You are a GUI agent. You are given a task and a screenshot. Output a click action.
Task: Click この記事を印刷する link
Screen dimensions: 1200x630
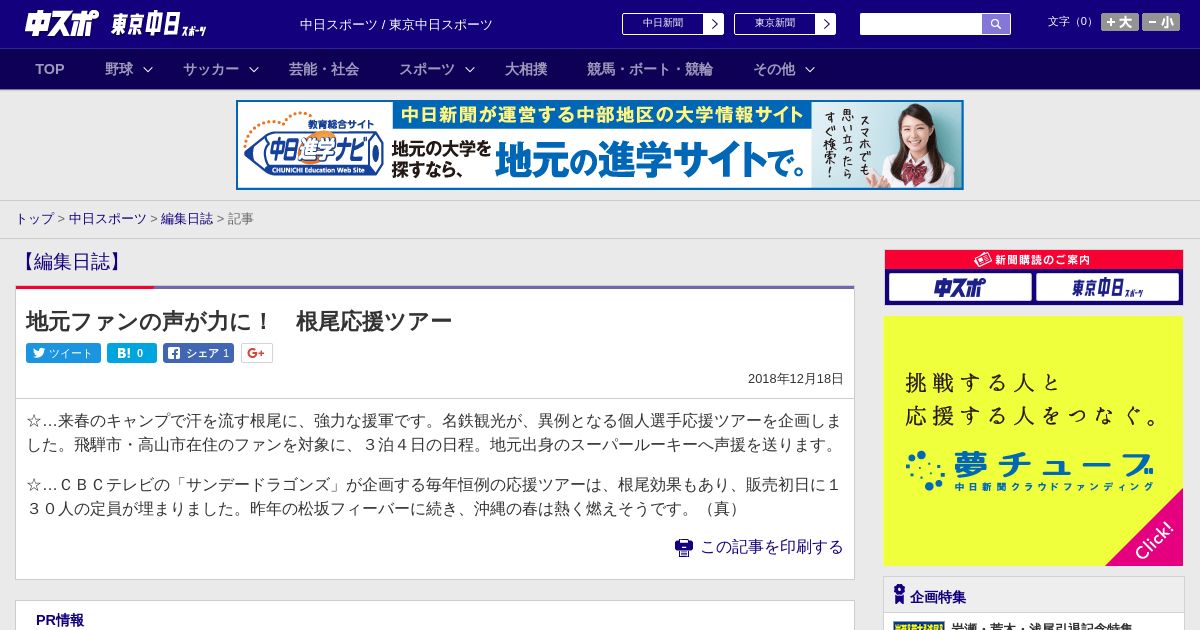(772, 547)
